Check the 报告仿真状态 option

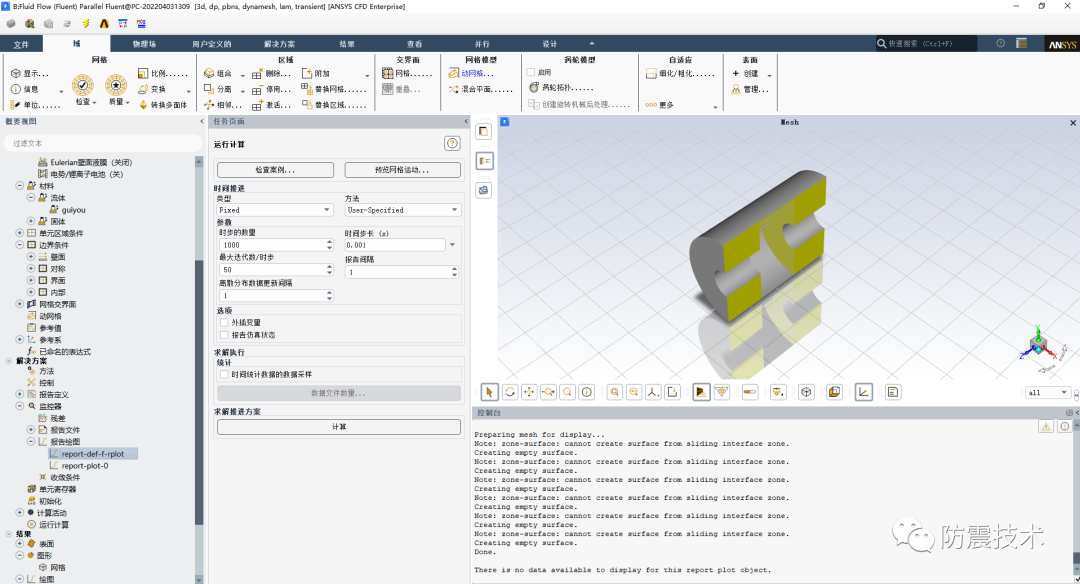[222, 337]
